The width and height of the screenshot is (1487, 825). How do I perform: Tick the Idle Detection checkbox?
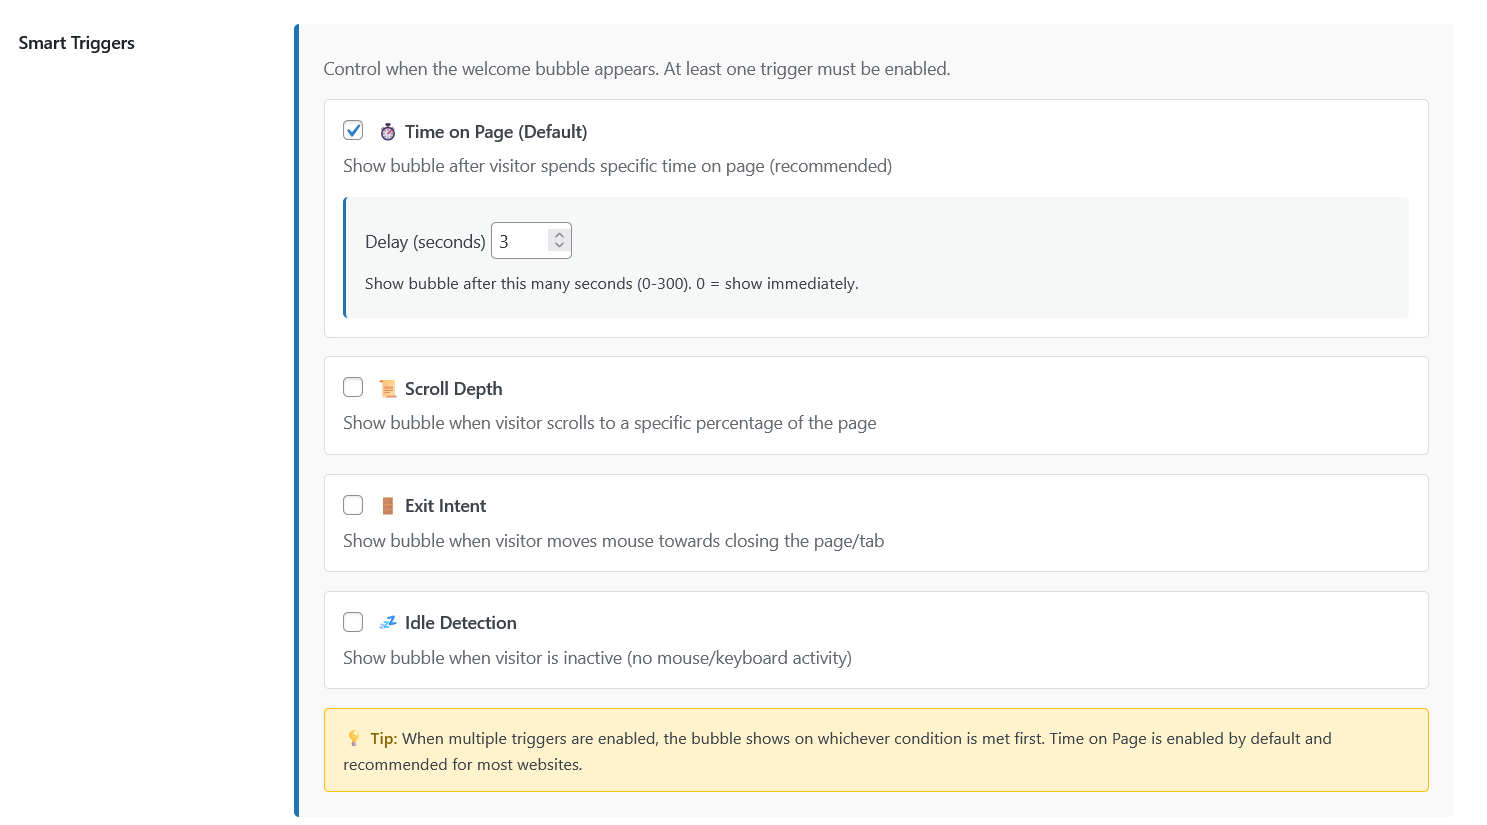click(x=353, y=622)
